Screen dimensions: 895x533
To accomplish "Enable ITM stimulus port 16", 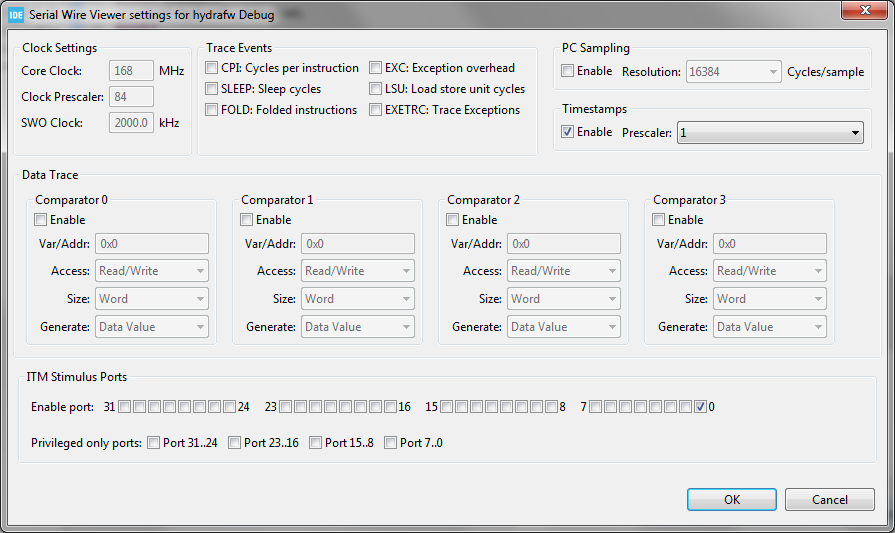I will coord(390,407).
